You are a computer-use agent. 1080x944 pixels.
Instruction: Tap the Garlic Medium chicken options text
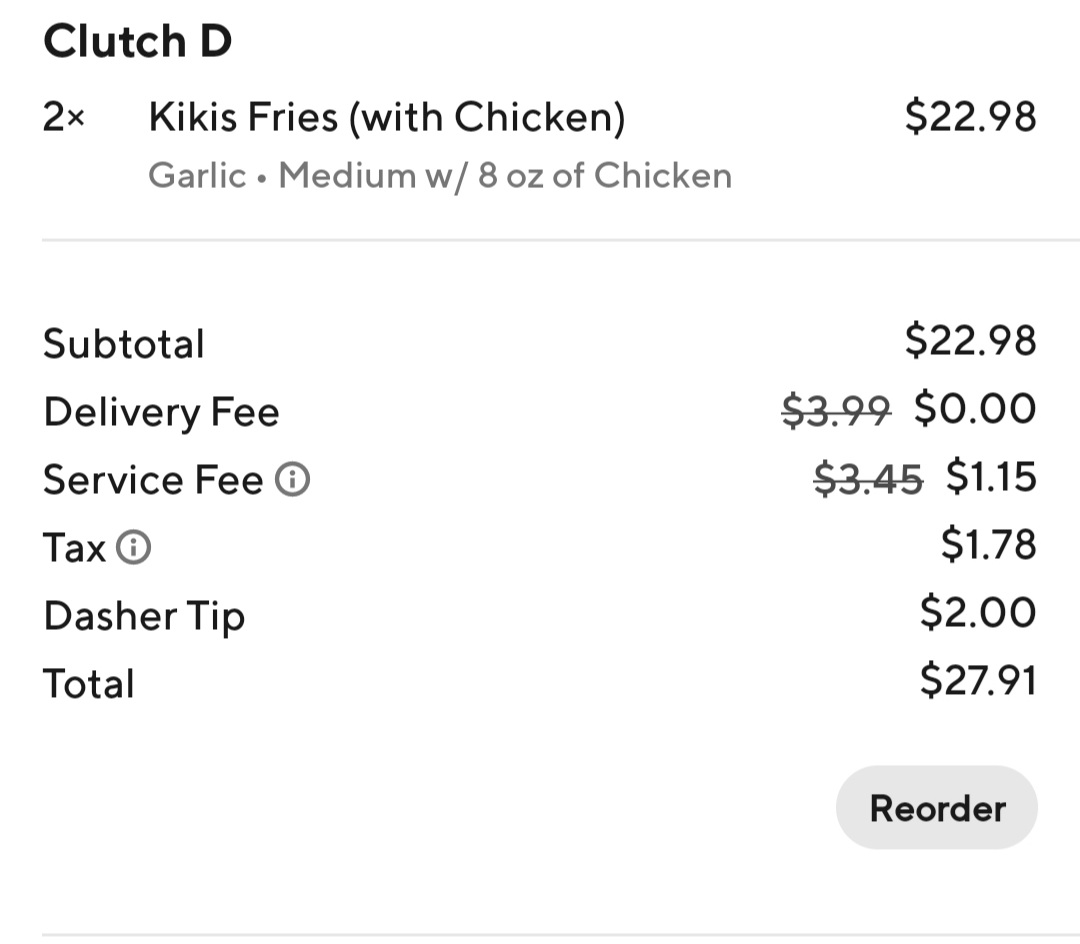(x=439, y=176)
